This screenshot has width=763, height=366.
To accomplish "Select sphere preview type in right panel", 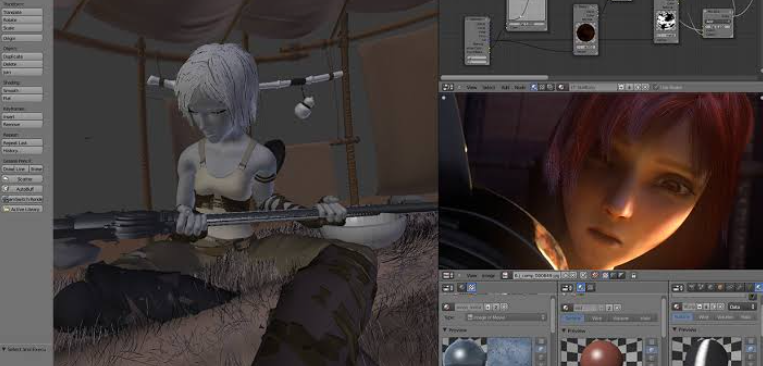I will pos(751,349).
